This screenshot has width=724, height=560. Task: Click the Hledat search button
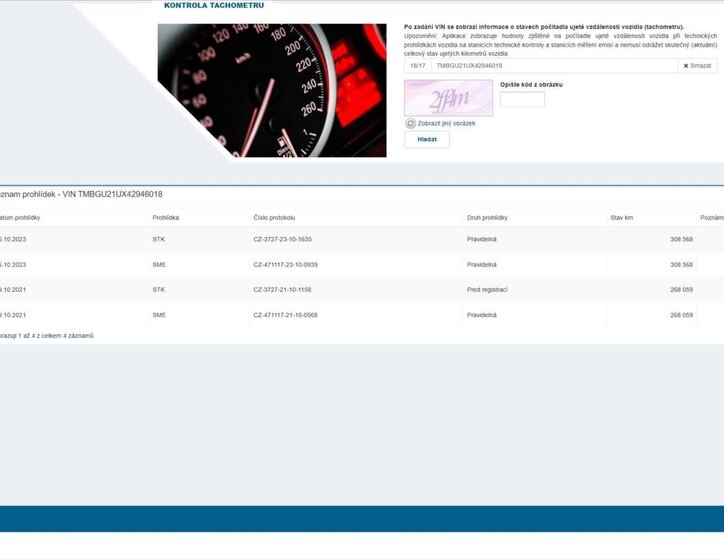tap(427, 140)
